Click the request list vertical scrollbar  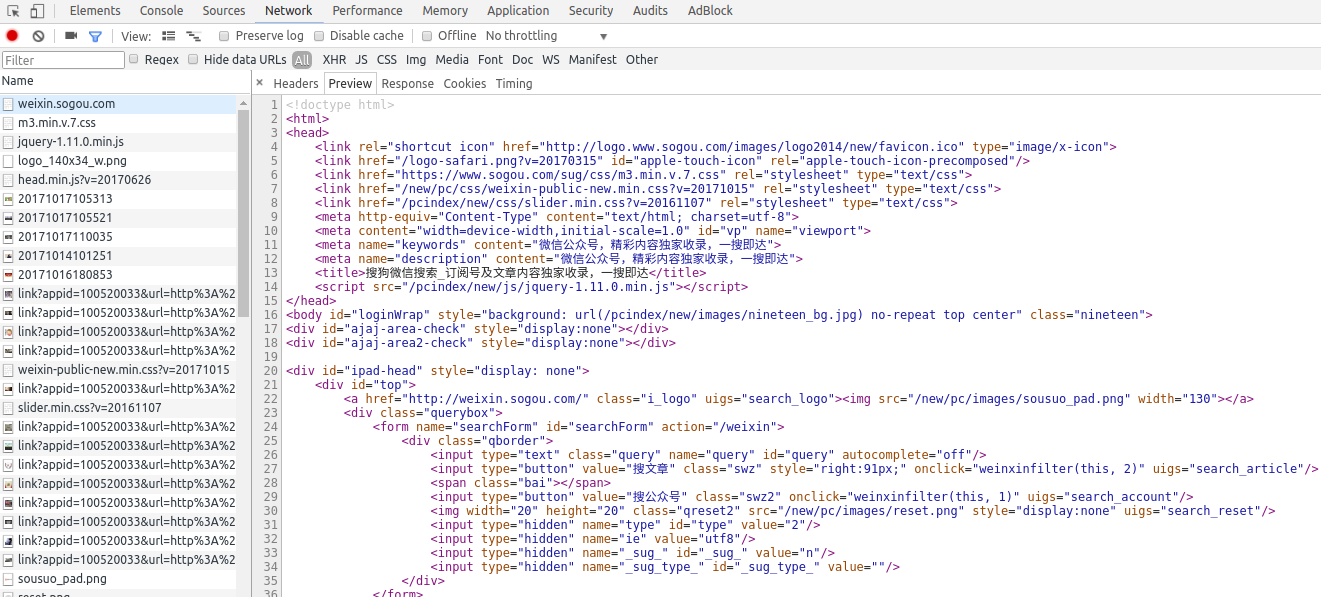243,200
